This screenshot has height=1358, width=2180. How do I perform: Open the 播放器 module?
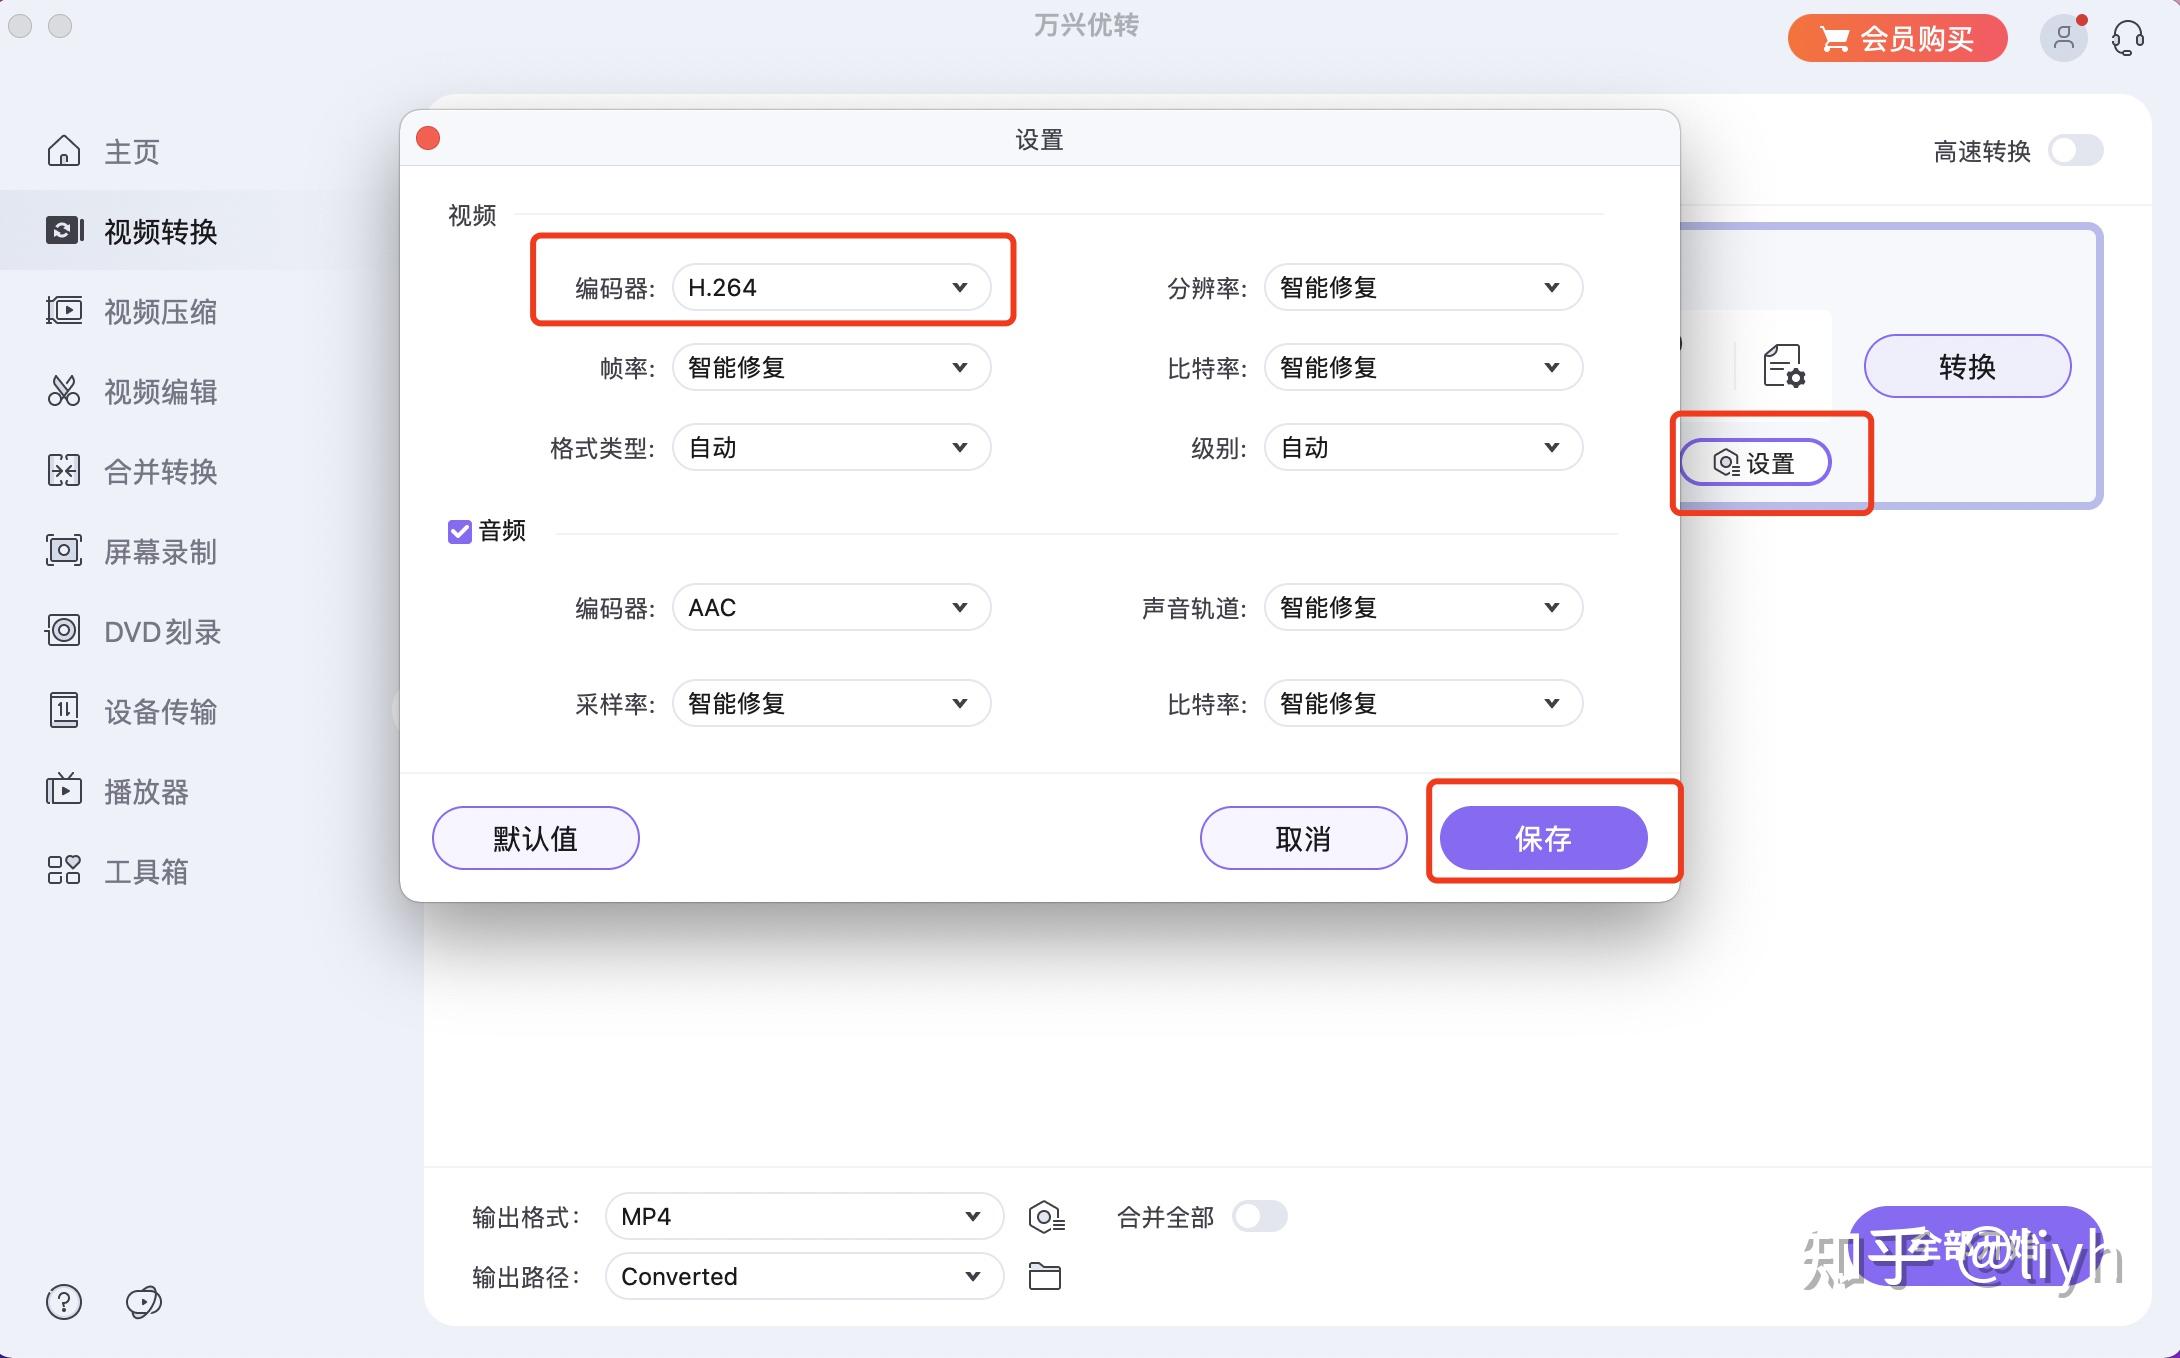coord(148,791)
